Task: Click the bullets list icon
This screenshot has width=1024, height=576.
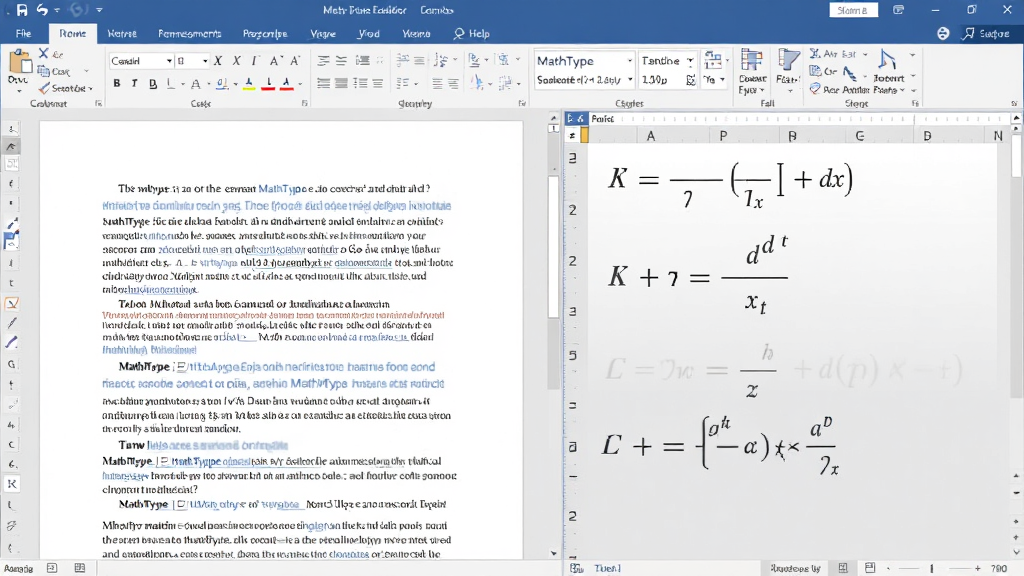Action: tap(323, 61)
